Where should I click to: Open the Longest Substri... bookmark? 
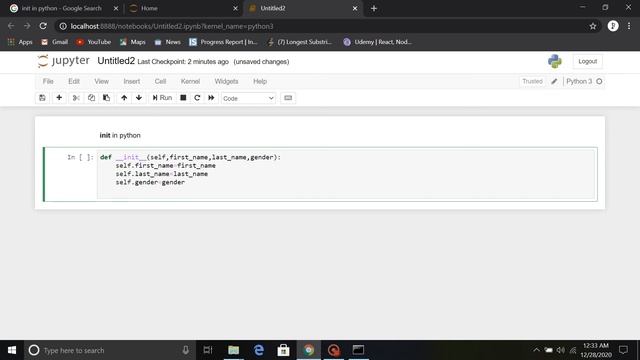(x=300, y=42)
